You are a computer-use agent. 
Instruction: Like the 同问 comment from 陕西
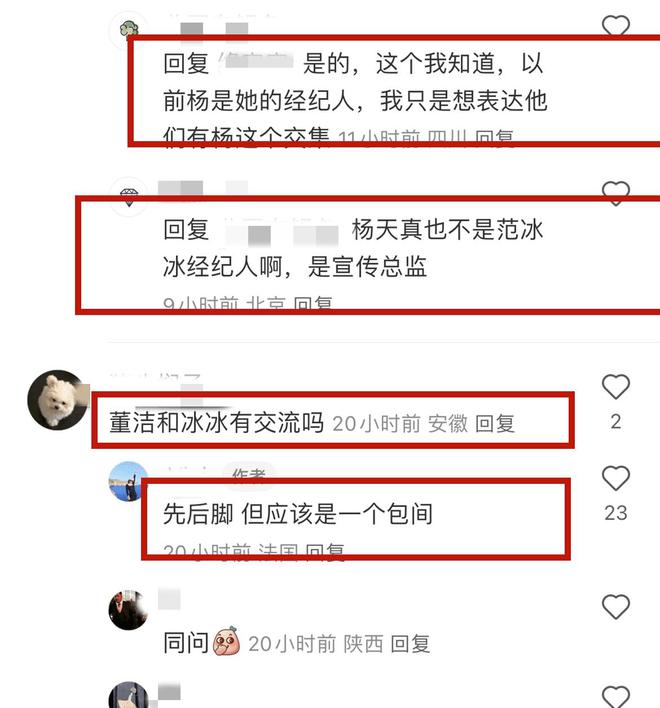point(616,606)
